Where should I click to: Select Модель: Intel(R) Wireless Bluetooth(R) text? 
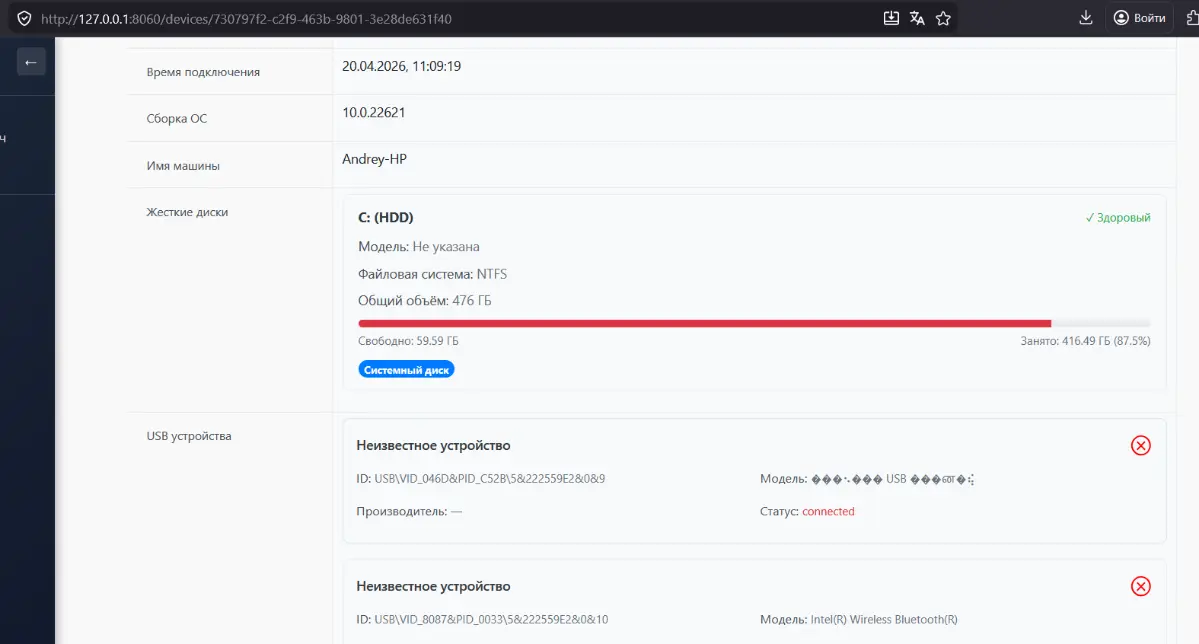(859, 620)
